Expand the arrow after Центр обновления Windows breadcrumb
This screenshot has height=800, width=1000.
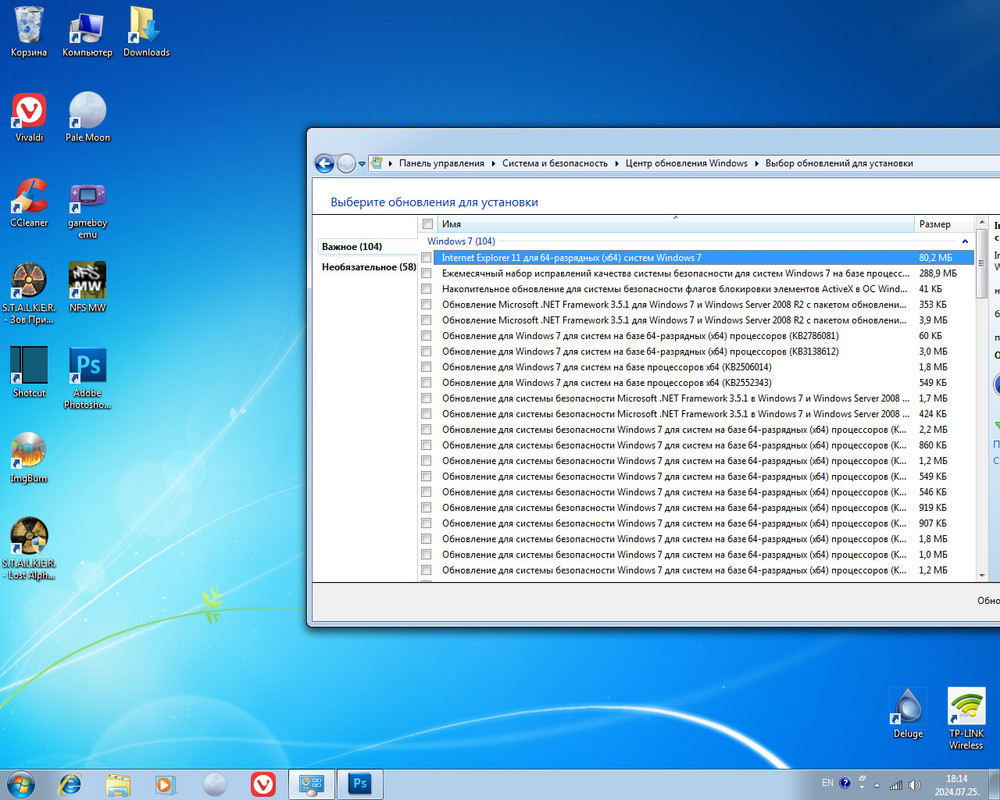click(756, 164)
